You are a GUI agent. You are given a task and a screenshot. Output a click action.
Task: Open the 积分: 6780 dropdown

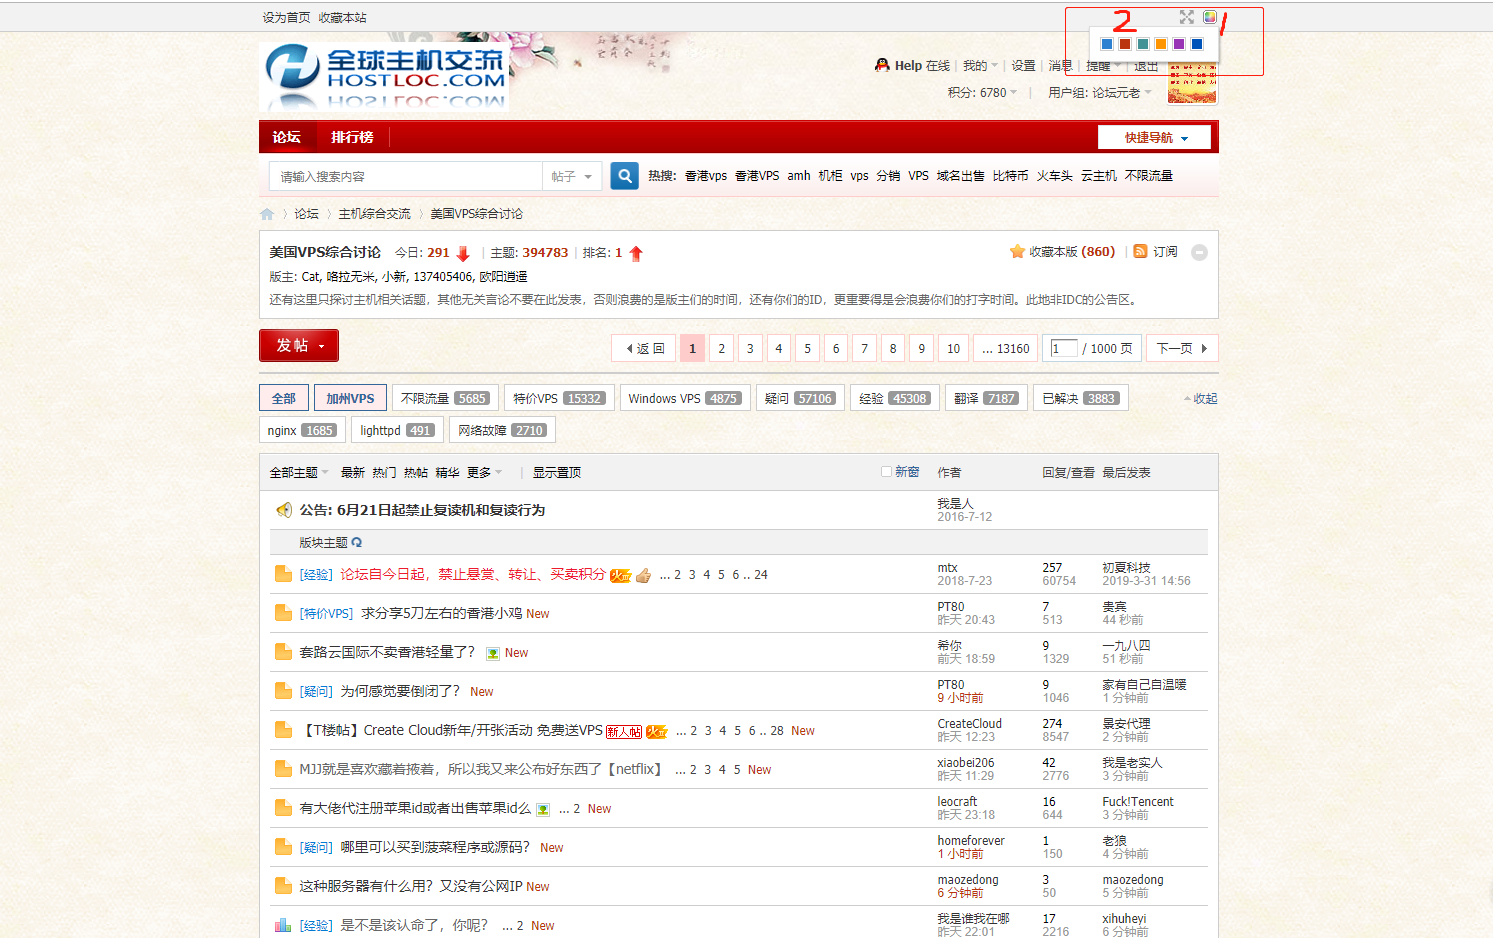click(x=982, y=93)
